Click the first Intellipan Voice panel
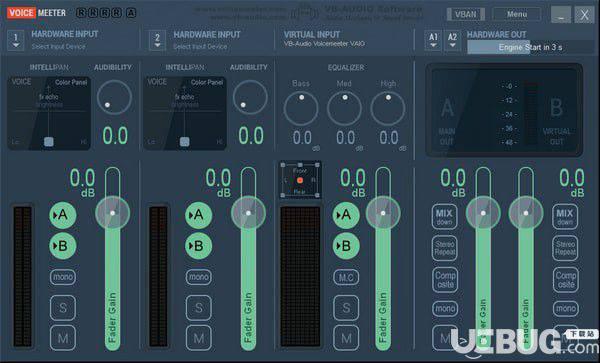This screenshot has width=600, height=363. (x=49, y=113)
